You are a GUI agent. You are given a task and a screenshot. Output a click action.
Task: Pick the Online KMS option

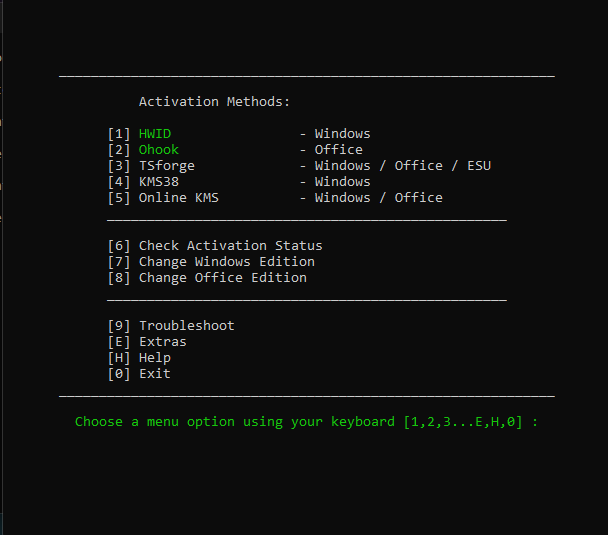[x=178, y=198]
